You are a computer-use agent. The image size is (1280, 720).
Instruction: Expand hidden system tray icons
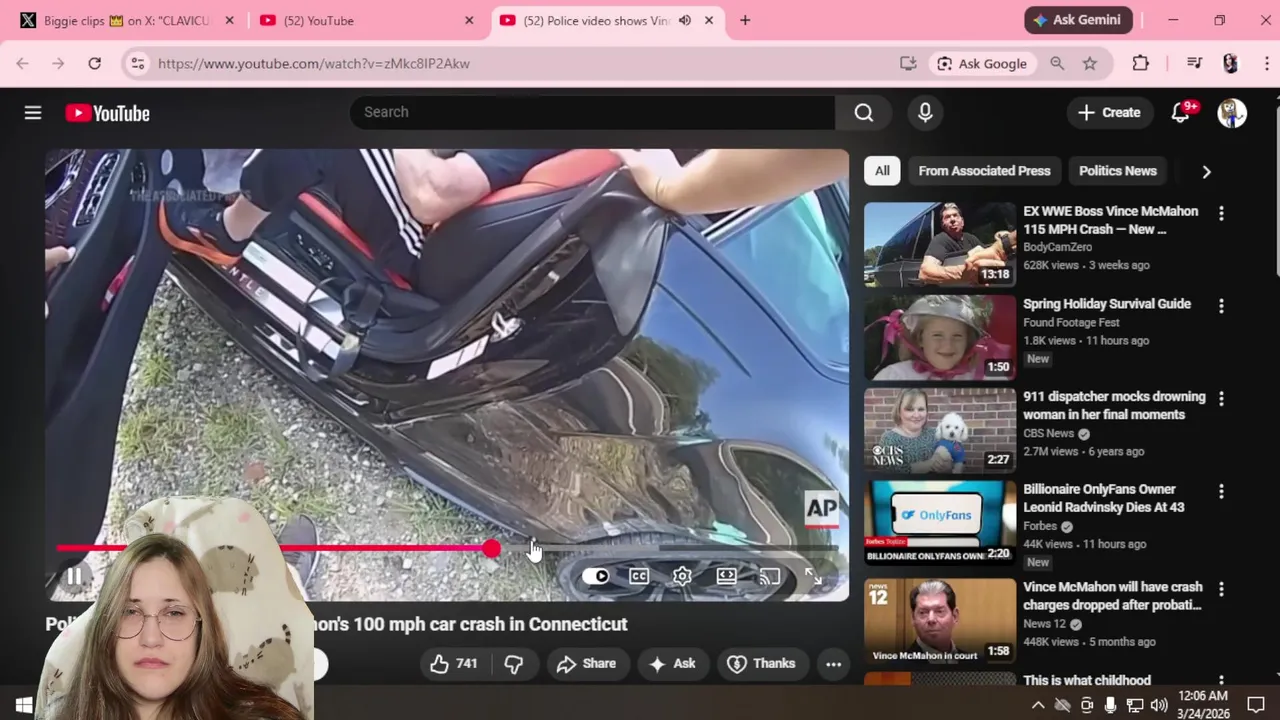click(x=1038, y=705)
